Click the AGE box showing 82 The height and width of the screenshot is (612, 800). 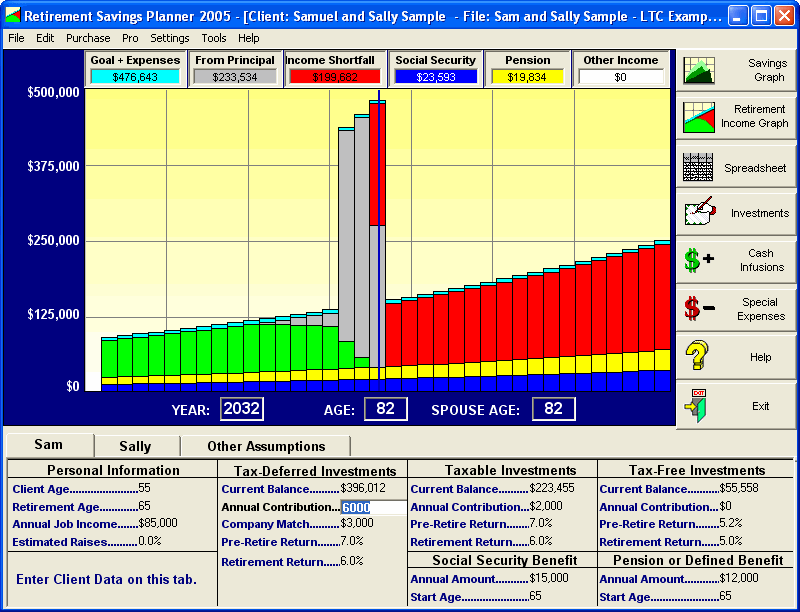pyautogui.click(x=386, y=409)
